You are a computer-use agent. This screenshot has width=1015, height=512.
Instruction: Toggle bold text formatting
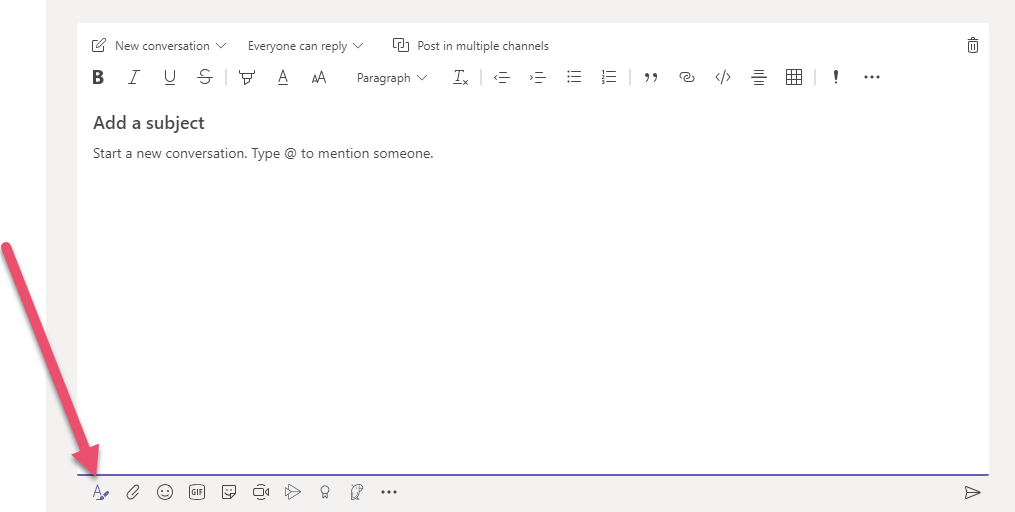(98, 77)
